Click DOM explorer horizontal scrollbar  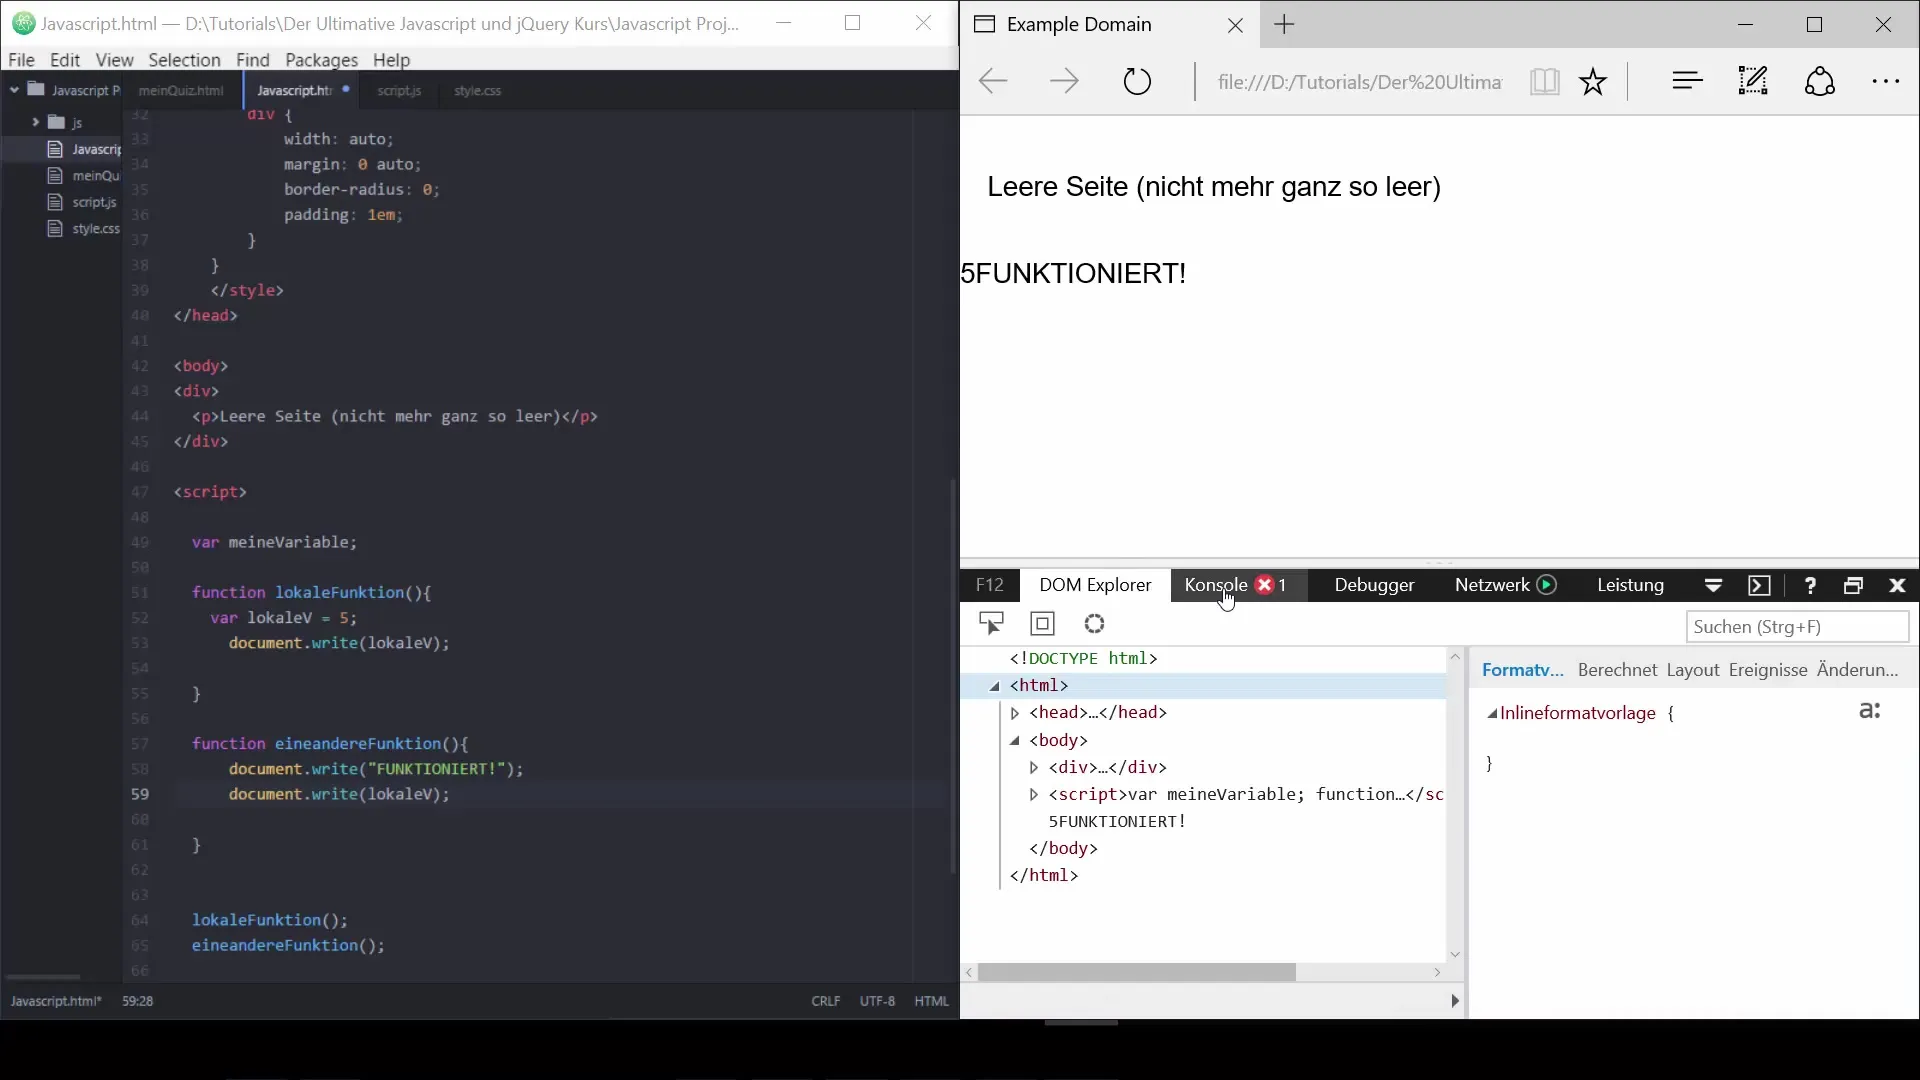click(1137, 973)
